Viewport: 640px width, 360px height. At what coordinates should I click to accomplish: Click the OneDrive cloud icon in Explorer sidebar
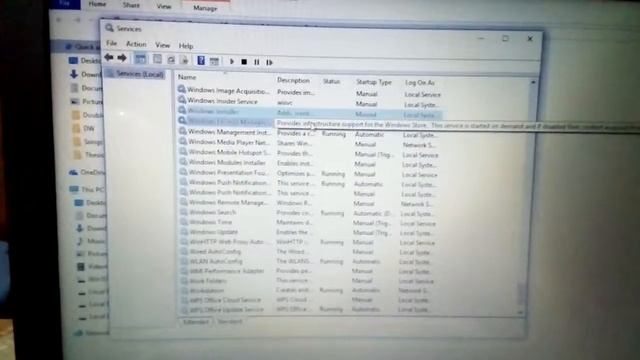tap(73, 172)
